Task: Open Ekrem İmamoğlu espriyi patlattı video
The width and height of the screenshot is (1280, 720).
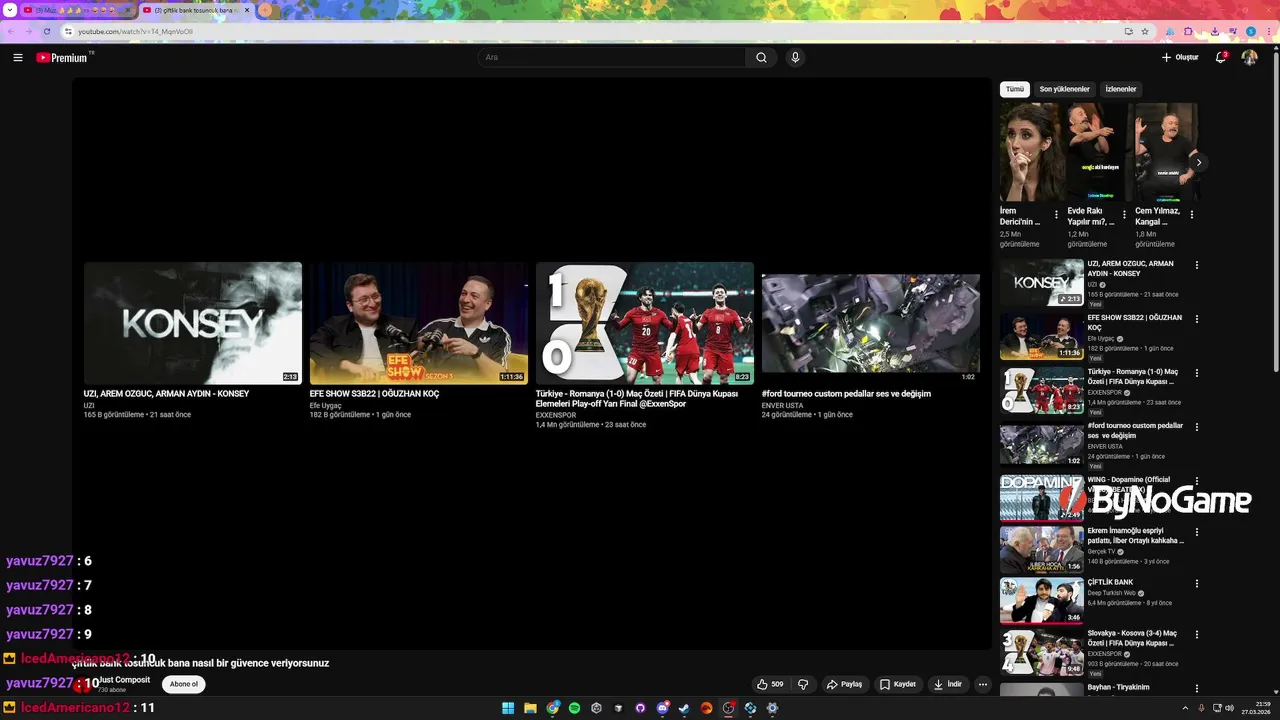Action: coord(1136,535)
